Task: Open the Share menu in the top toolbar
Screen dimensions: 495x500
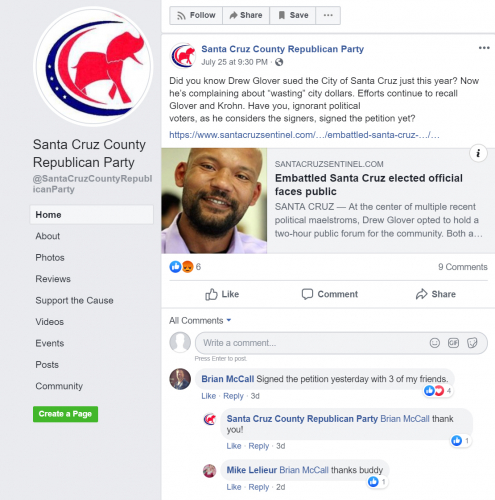Action: [246, 15]
